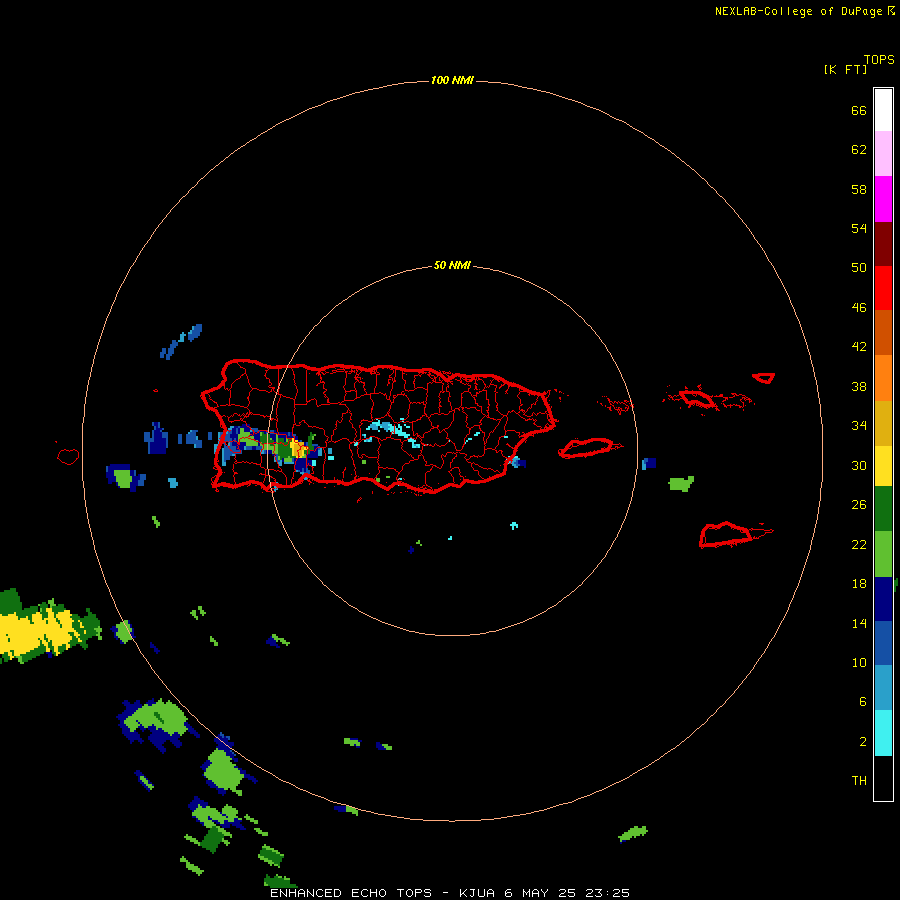Select the magenta legend swatch
900x900 pixels.
coord(883,199)
